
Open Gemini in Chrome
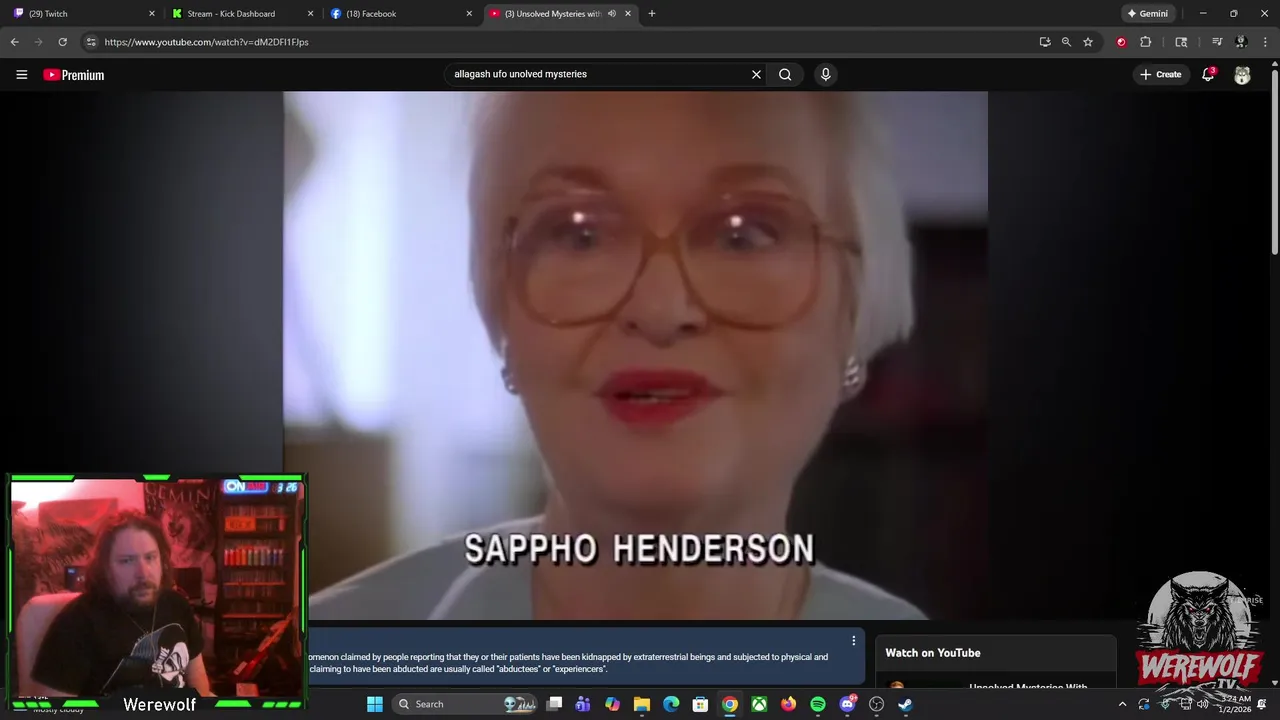pos(1147,14)
